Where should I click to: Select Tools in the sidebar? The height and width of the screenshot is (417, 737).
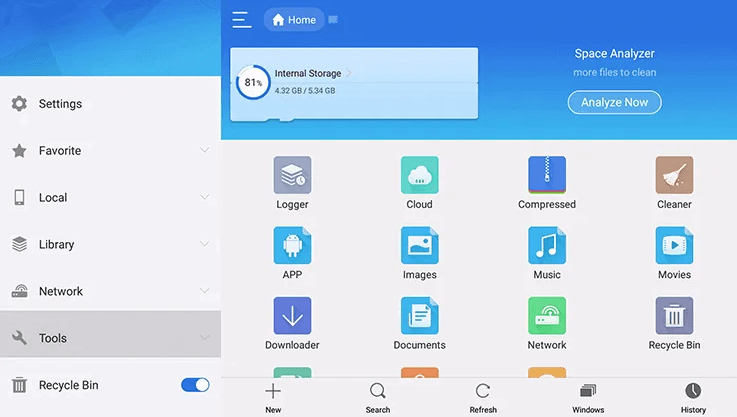pos(110,334)
